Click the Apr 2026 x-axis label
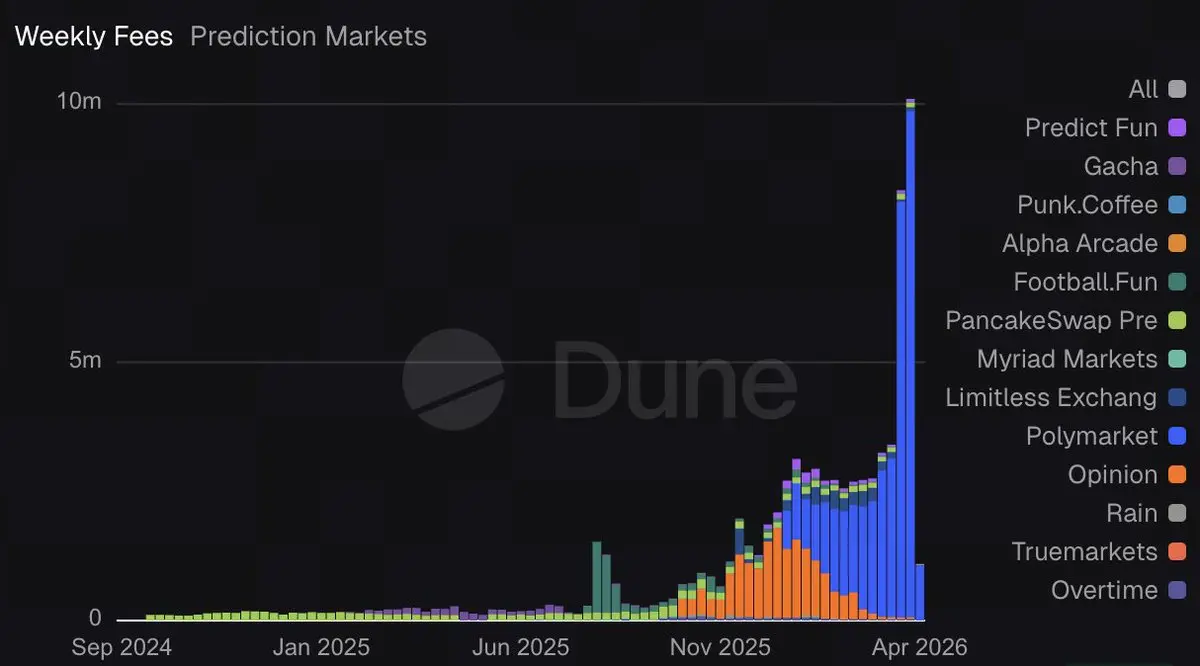This screenshot has width=1200, height=666. tap(917, 648)
